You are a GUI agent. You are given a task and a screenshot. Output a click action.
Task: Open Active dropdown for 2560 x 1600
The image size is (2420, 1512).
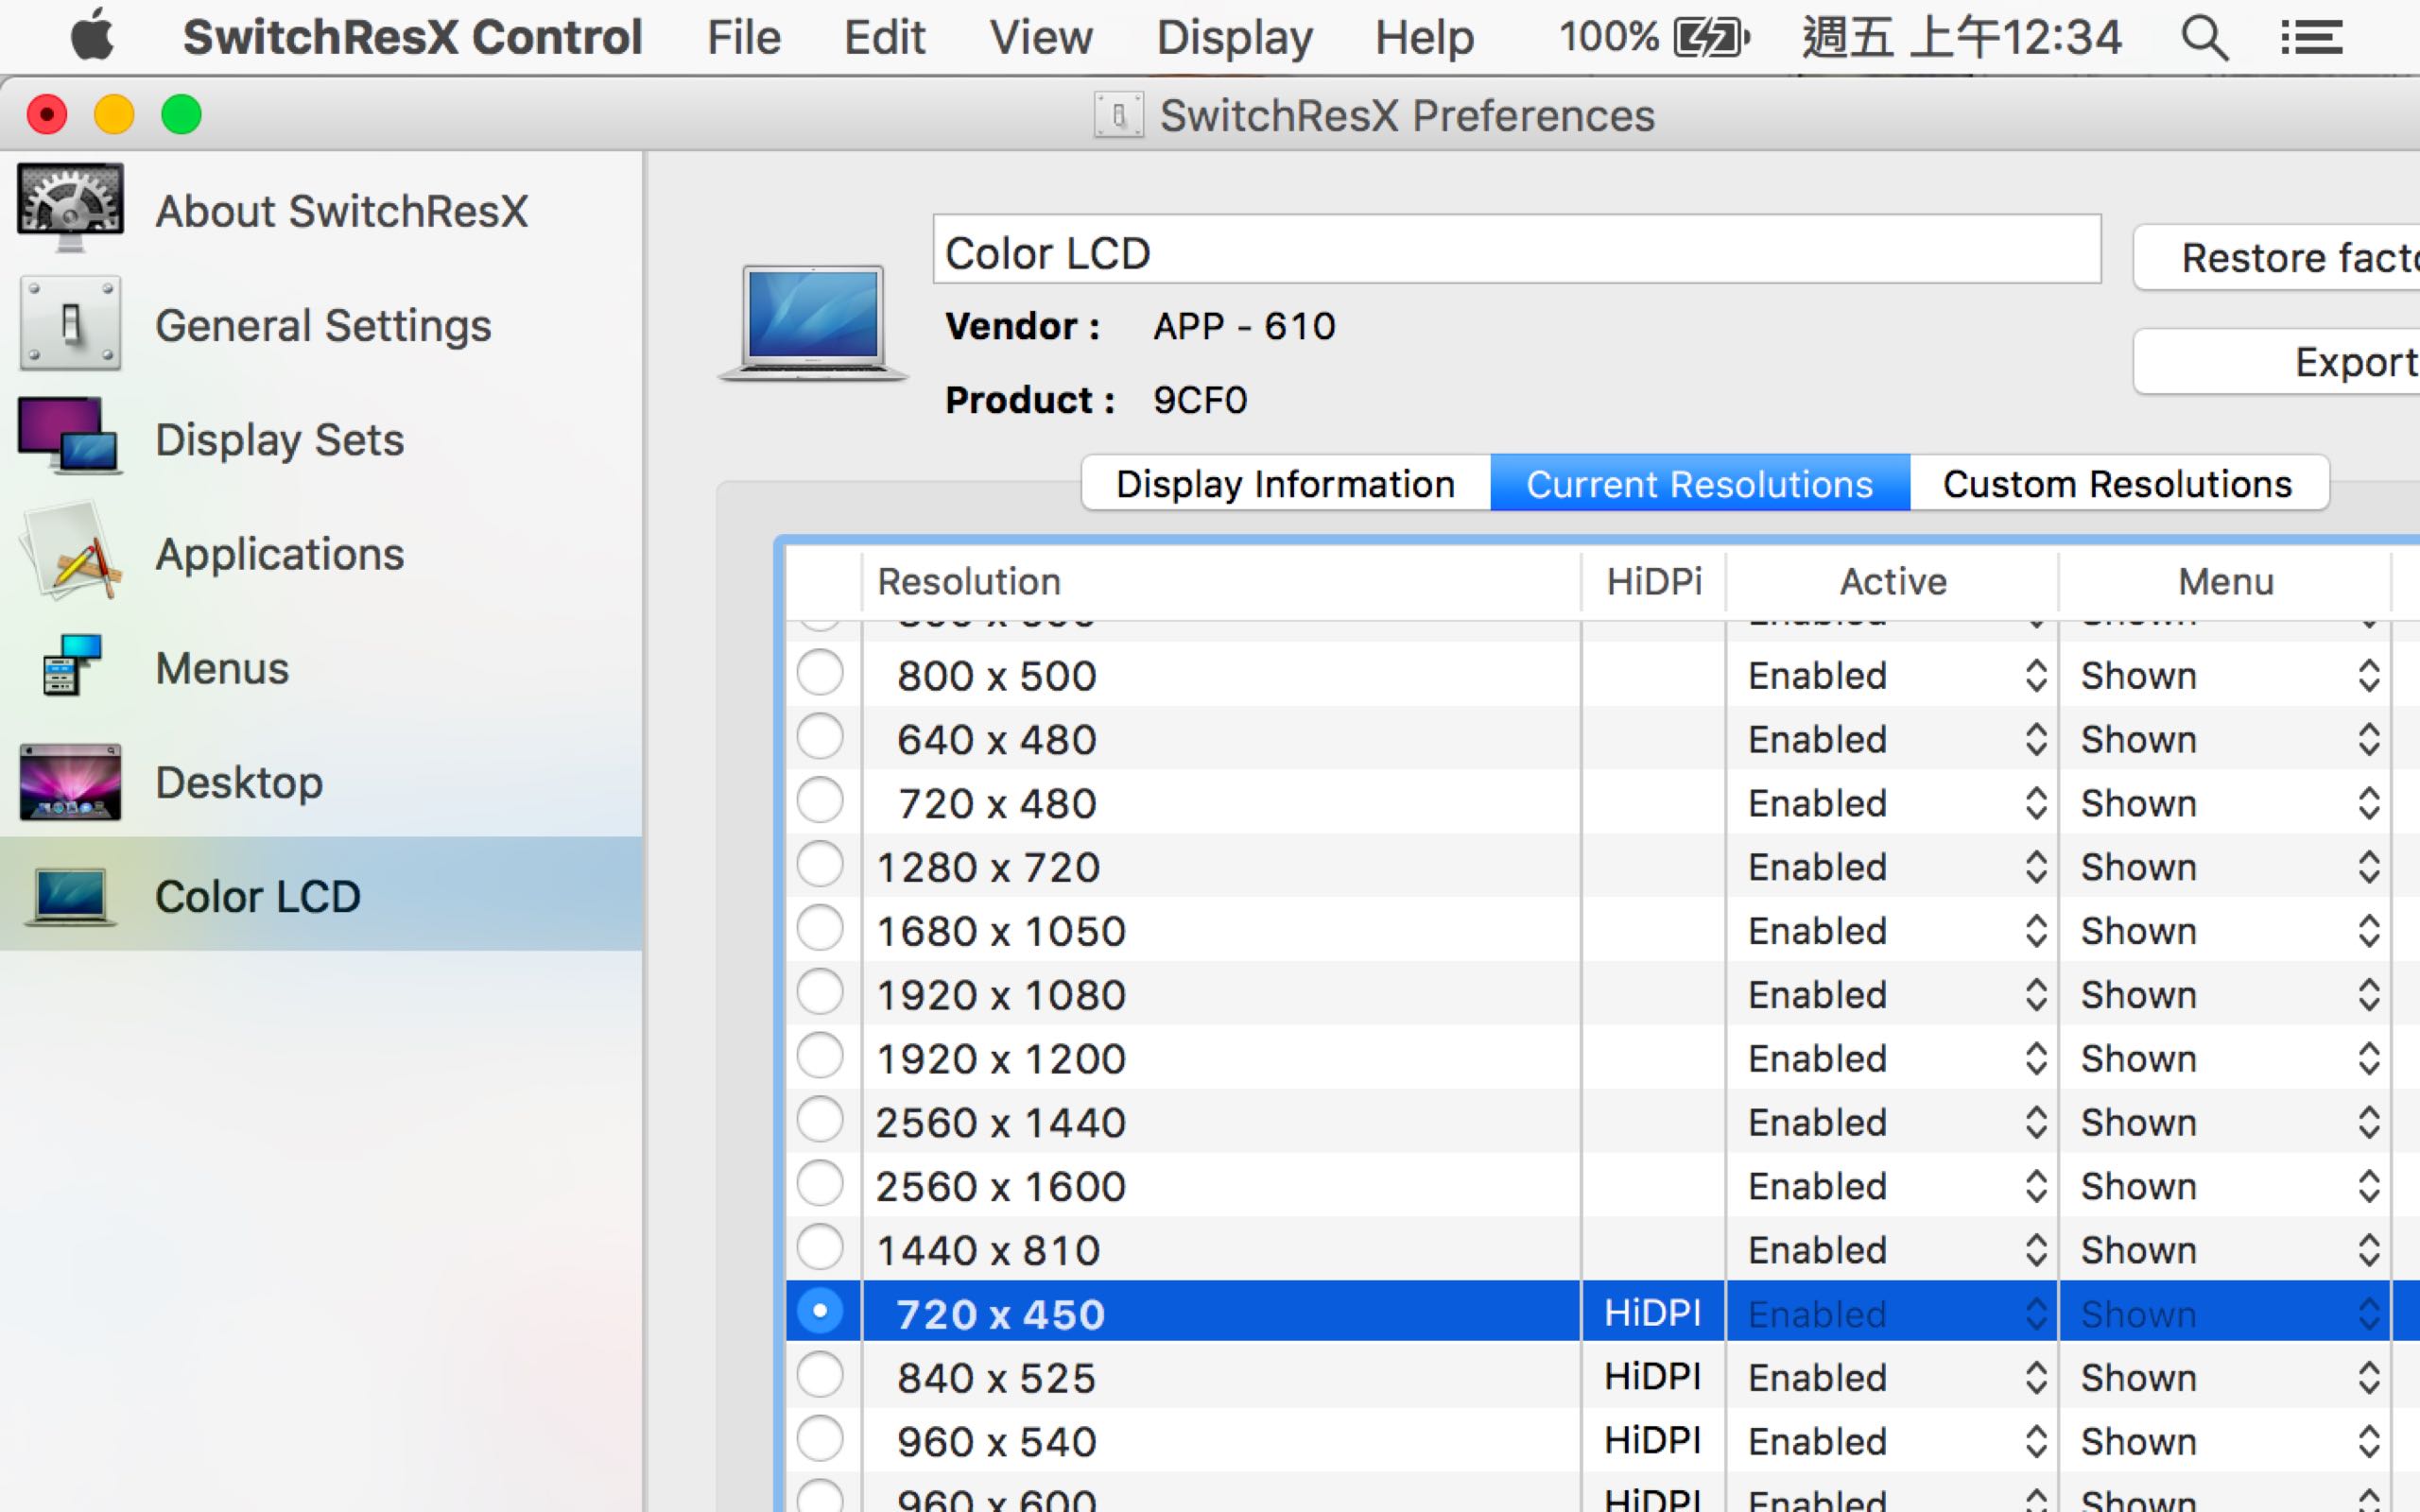pos(1892,1187)
